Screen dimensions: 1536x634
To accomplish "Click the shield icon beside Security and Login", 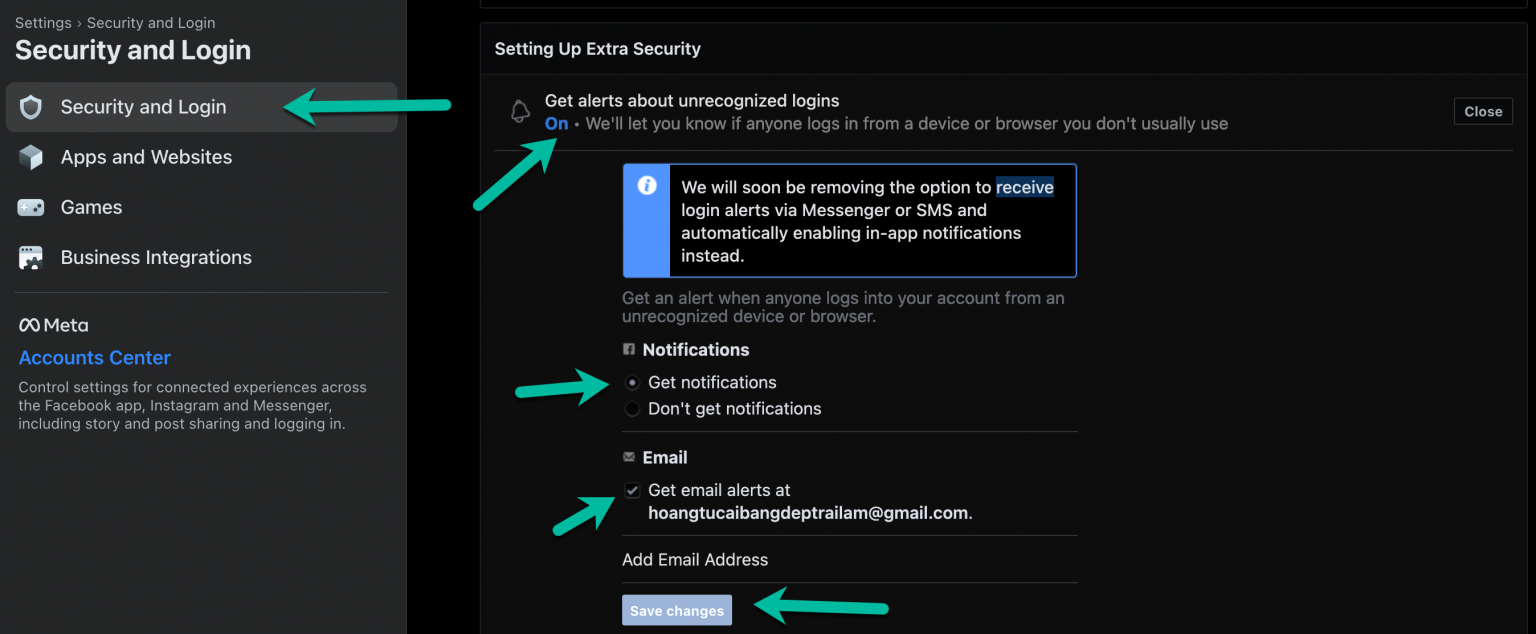I will pyautogui.click(x=32, y=107).
